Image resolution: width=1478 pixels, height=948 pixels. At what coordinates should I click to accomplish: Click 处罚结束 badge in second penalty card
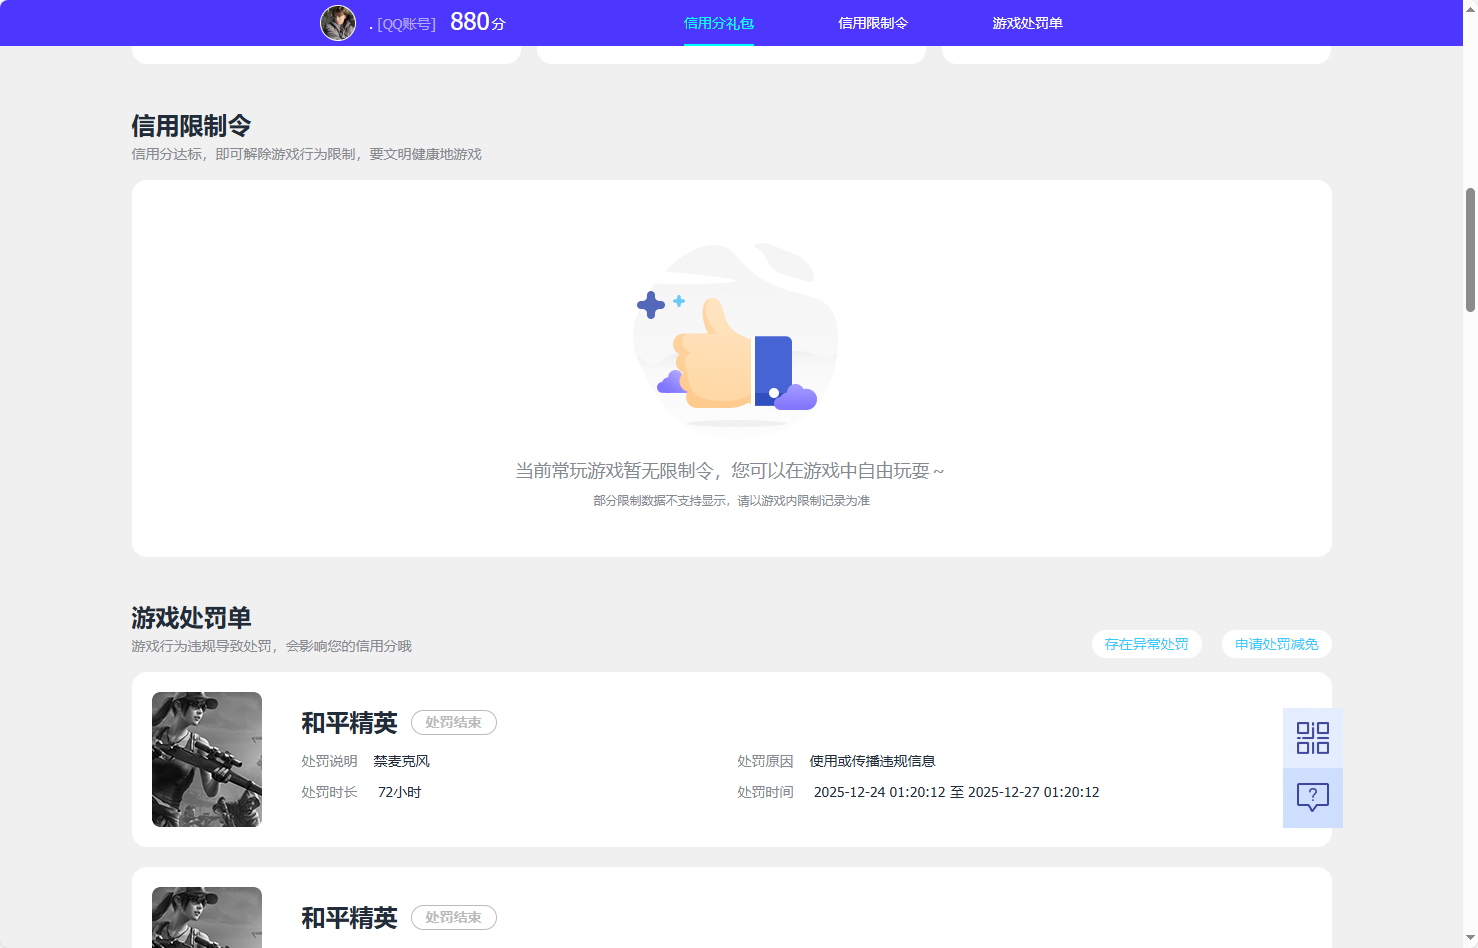[454, 917]
